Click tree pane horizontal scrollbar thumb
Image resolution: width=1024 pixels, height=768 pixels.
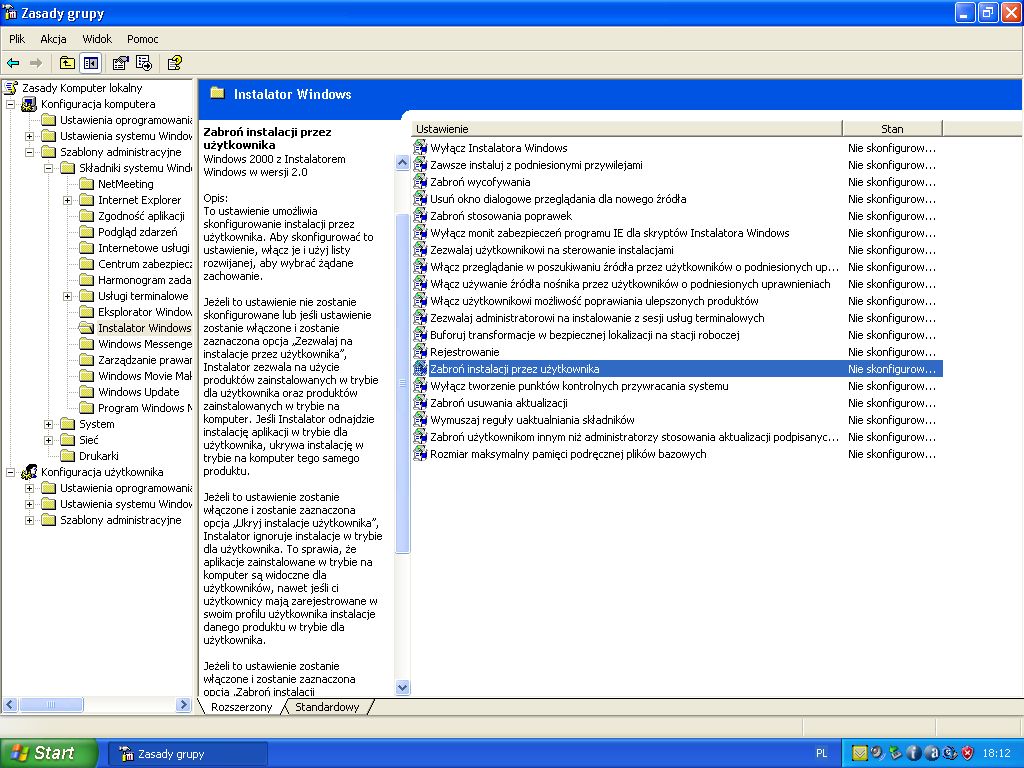(x=52, y=705)
